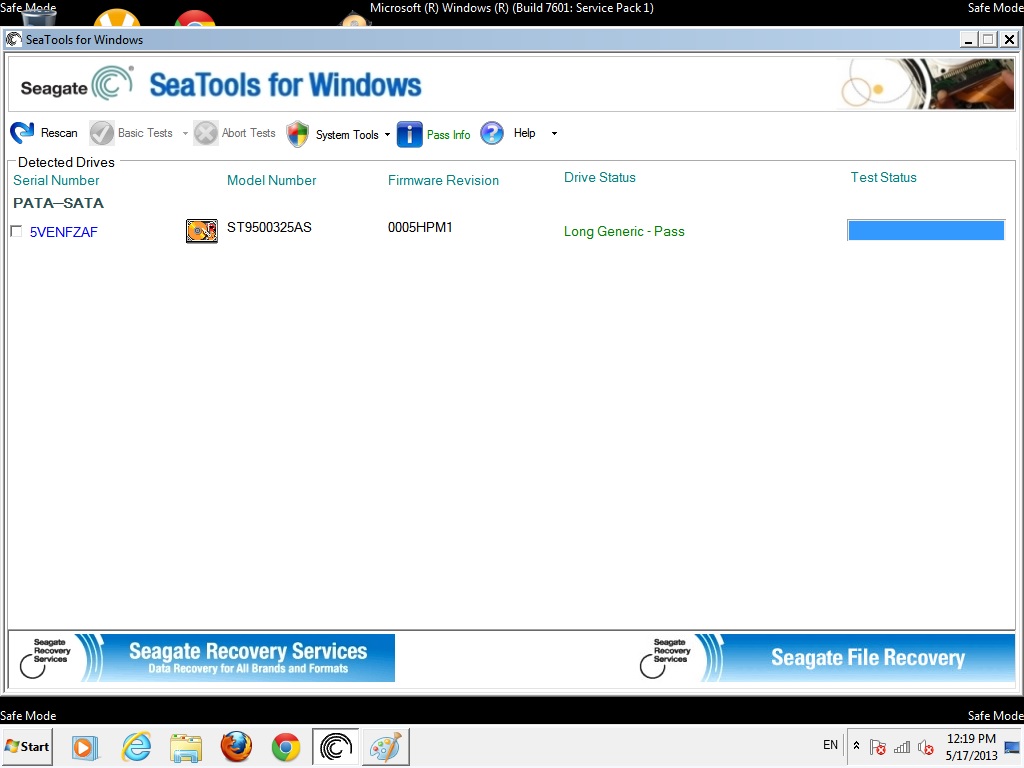Launch Google Chrome from the taskbar

(x=285, y=747)
